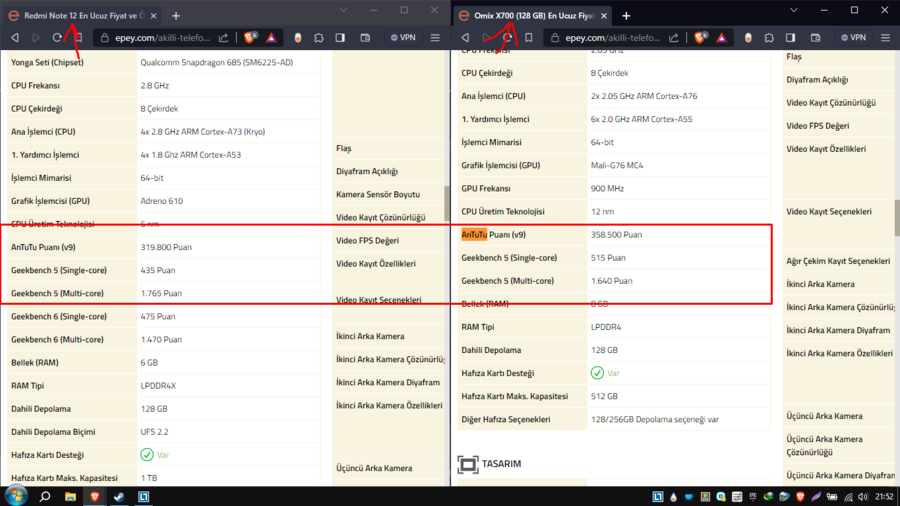Click 'LPDDR4X' RAM type value
Image resolution: width=900 pixels, height=506 pixels.
(158, 386)
